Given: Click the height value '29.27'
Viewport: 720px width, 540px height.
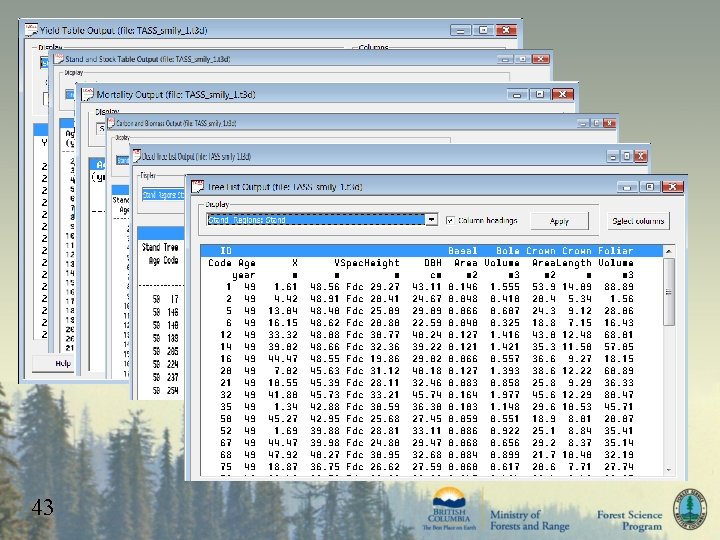Looking at the screenshot, I should click(x=385, y=287).
